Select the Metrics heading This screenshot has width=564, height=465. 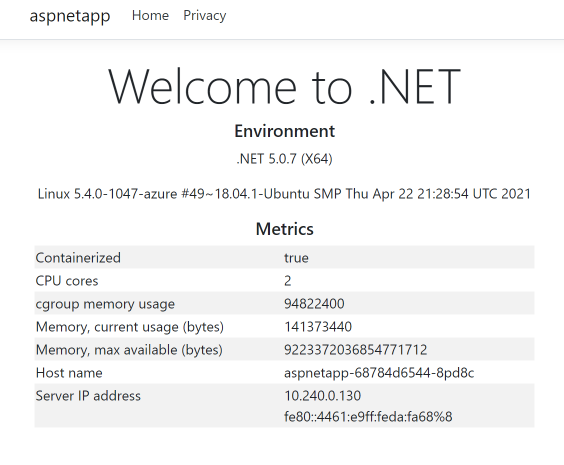click(x=285, y=229)
